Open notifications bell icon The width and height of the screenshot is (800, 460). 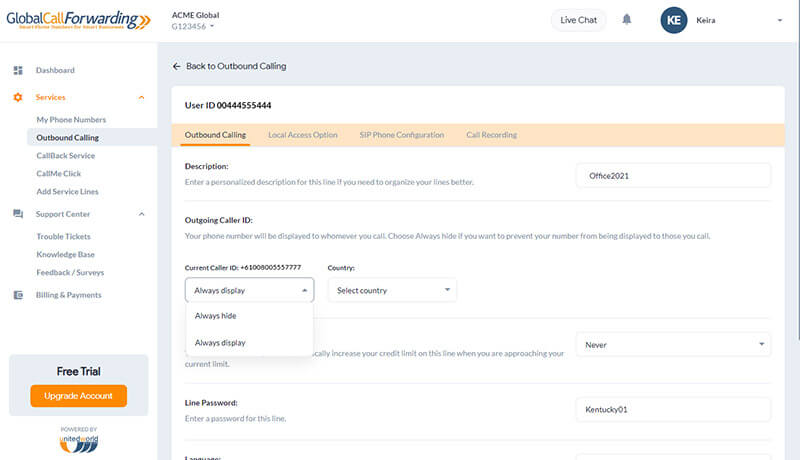pyautogui.click(x=627, y=20)
